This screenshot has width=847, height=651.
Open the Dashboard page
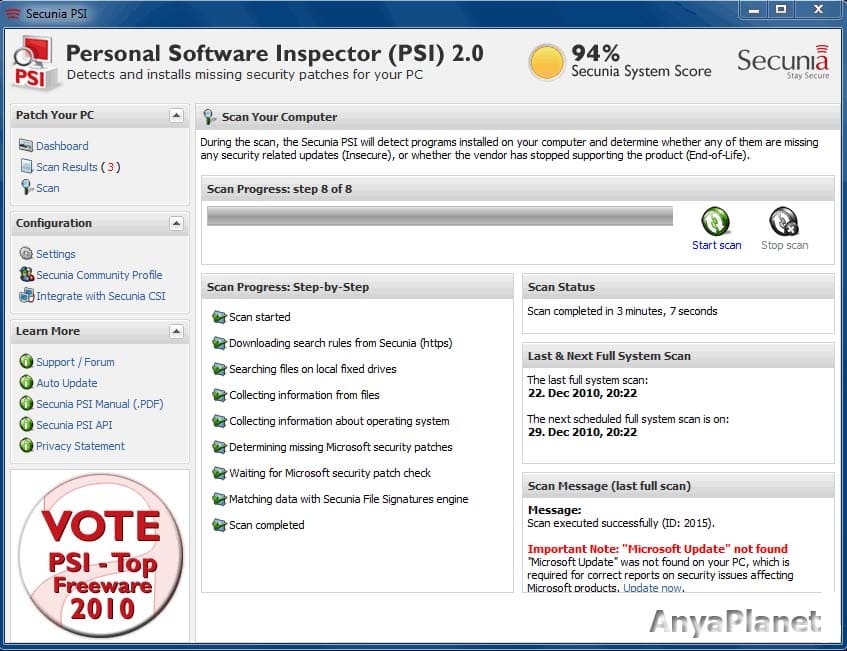(x=62, y=146)
